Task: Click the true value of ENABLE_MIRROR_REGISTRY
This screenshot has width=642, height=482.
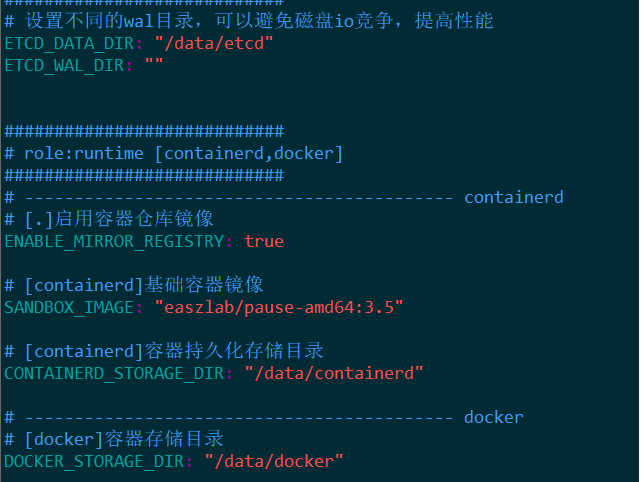Action: tap(264, 241)
